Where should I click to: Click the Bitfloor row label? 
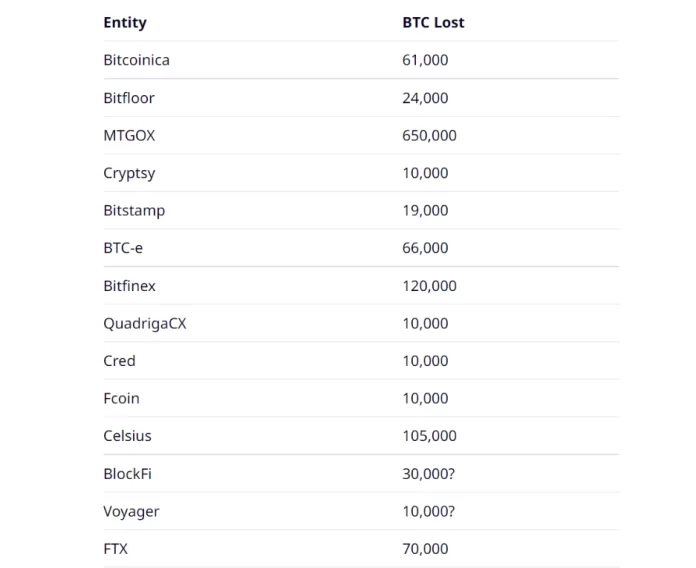tap(129, 98)
